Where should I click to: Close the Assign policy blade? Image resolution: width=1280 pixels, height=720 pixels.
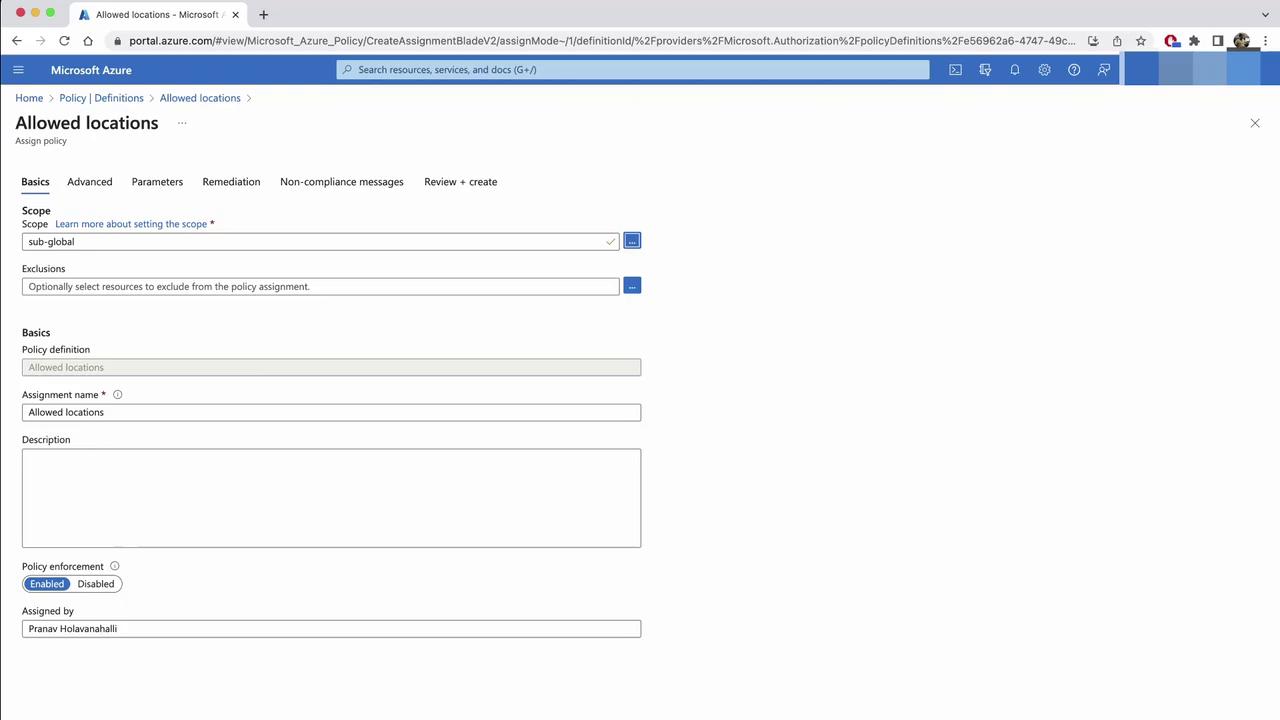point(1255,123)
